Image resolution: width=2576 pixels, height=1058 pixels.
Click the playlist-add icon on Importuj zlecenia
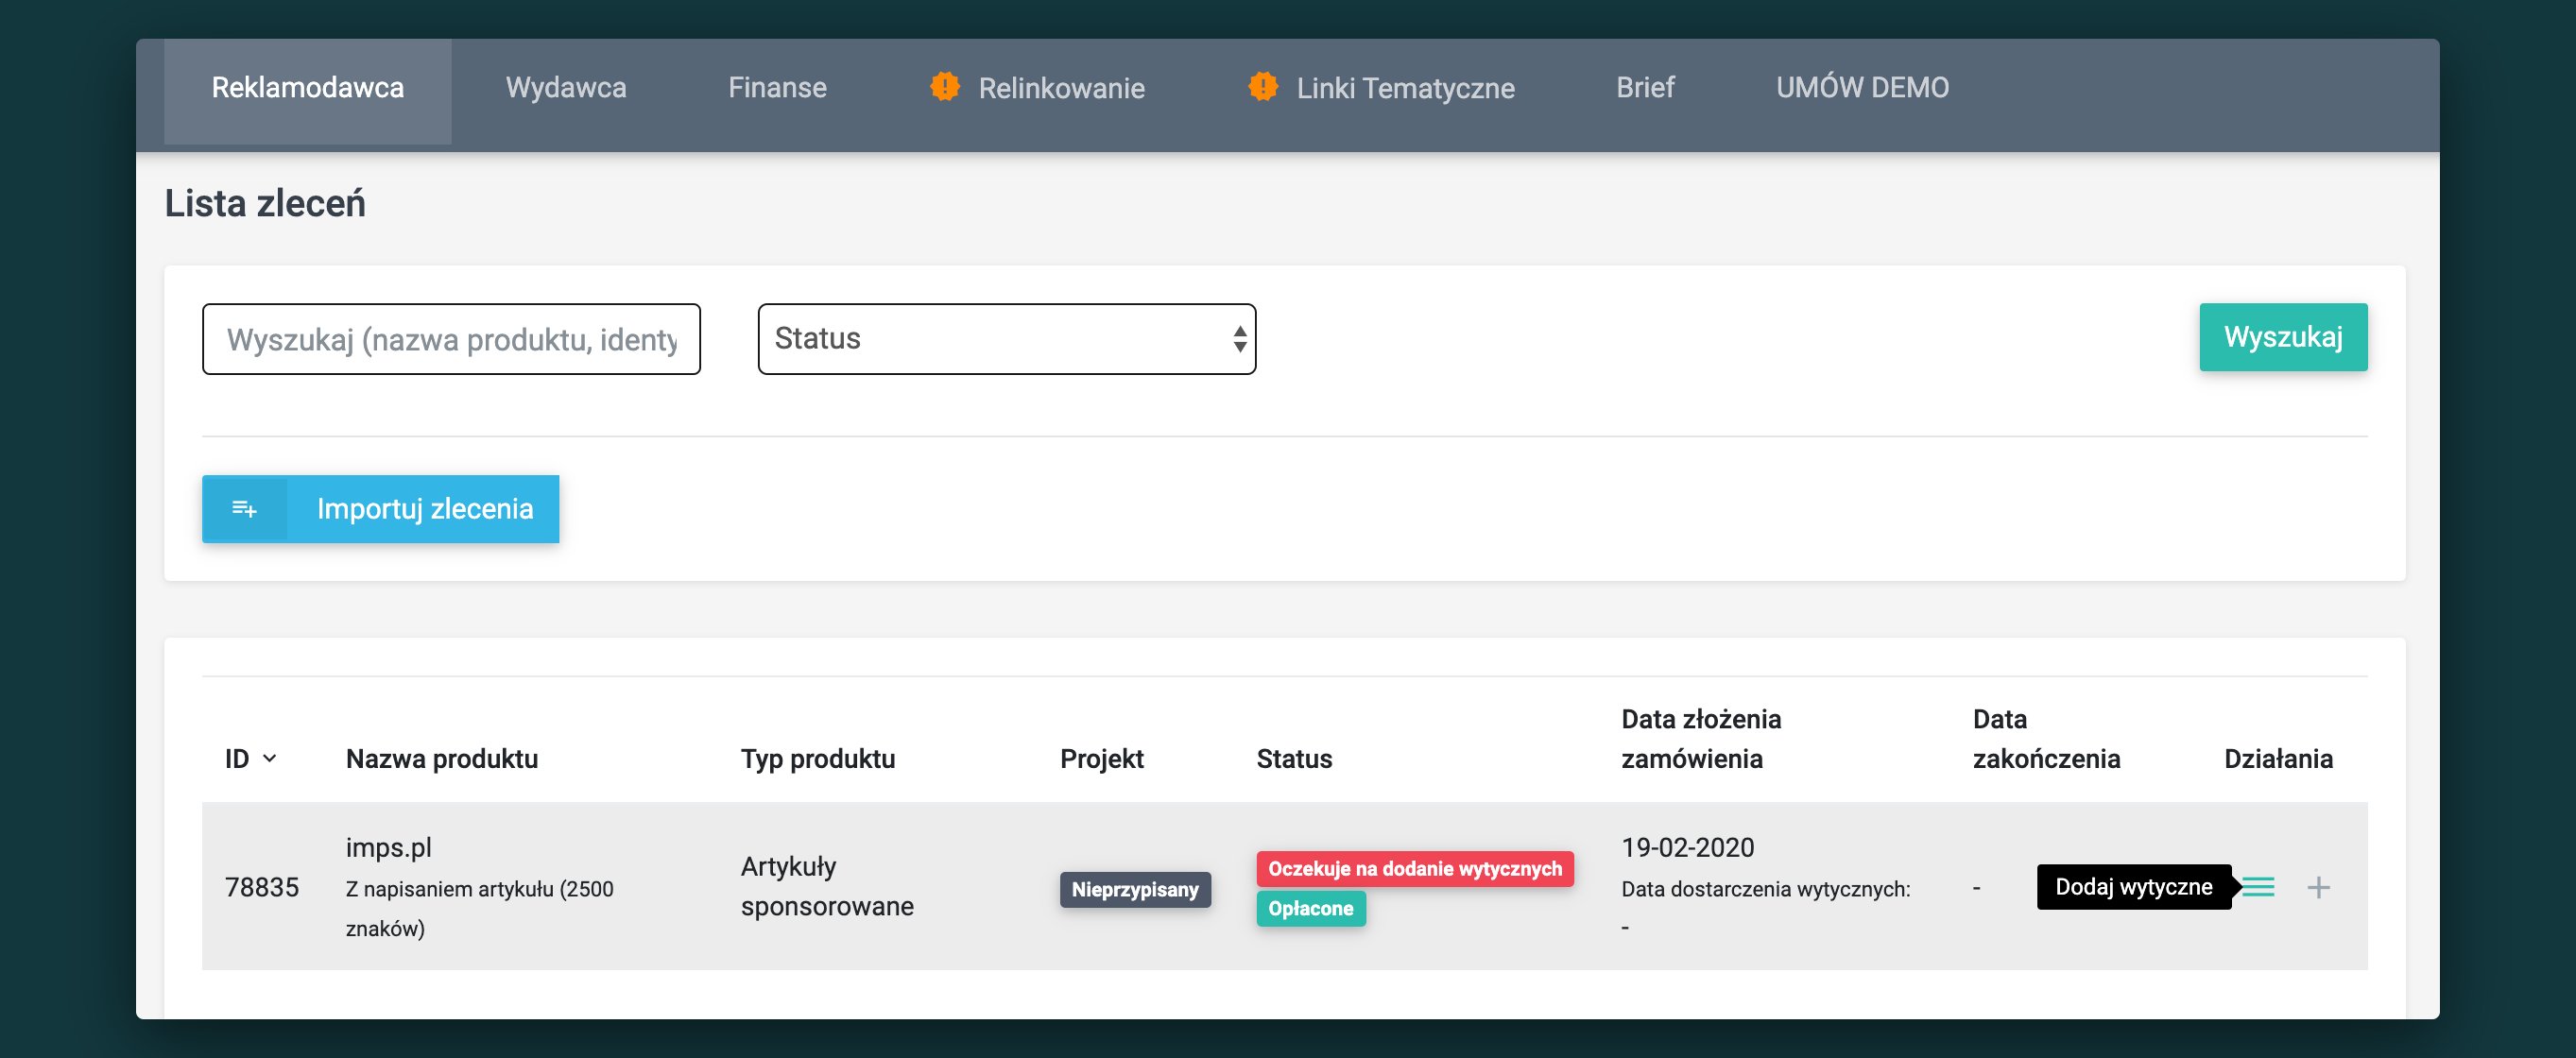click(x=244, y=509)
